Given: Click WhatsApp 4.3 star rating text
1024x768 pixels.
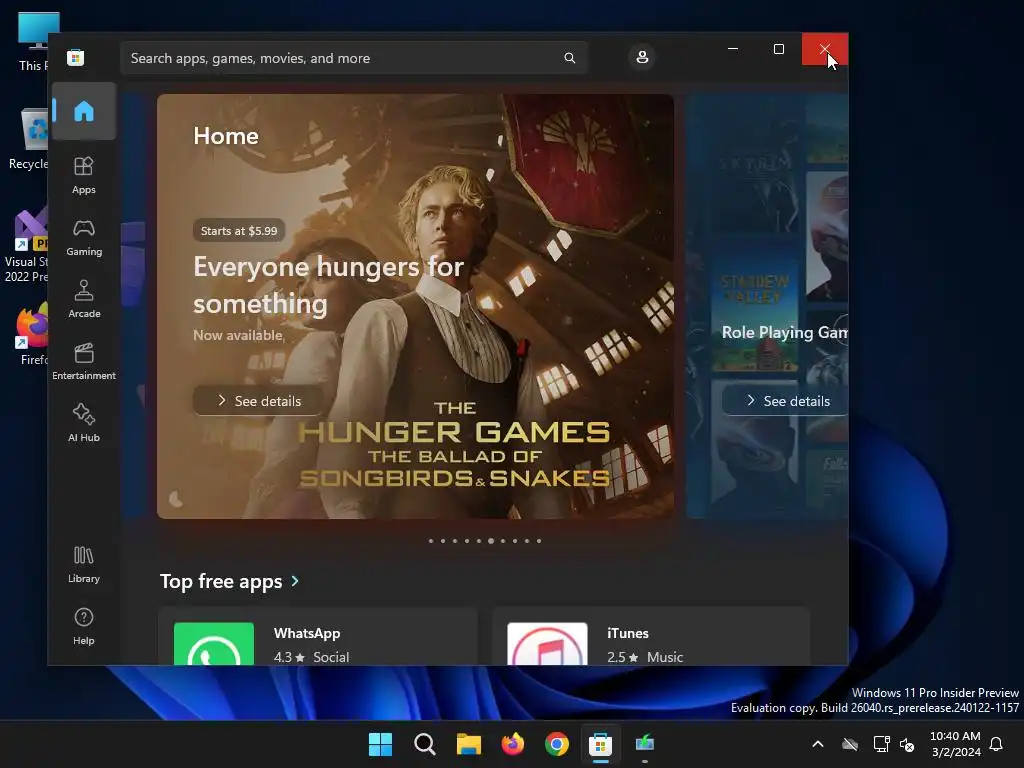Looking at the screenshot, I should tap(289, 657).
